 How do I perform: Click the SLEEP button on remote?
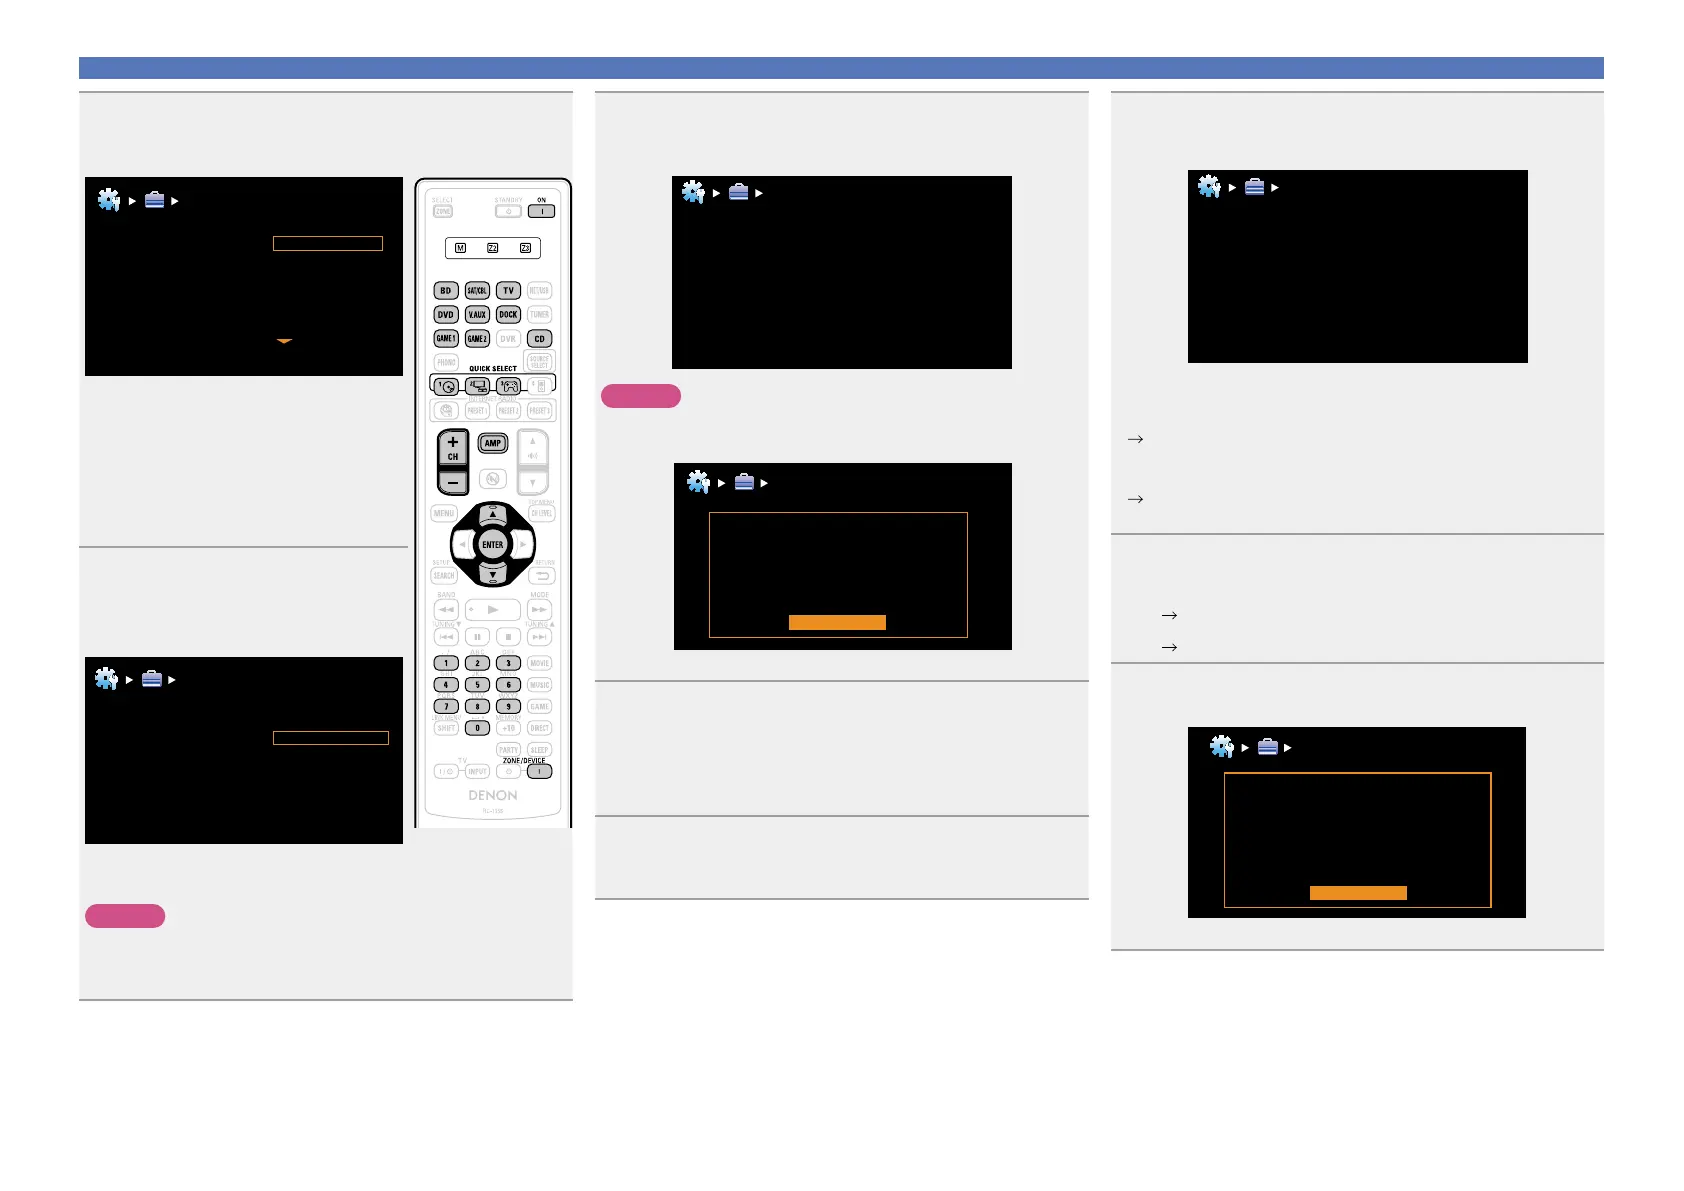(540, 750)
